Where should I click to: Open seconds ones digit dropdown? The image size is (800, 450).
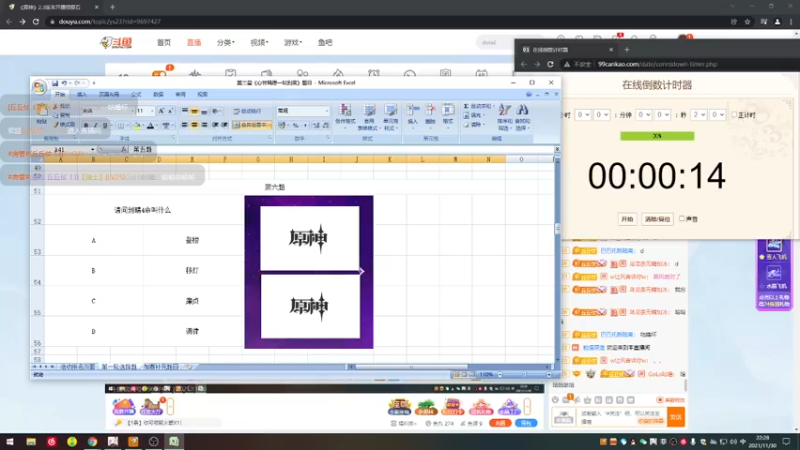point(717,115)
